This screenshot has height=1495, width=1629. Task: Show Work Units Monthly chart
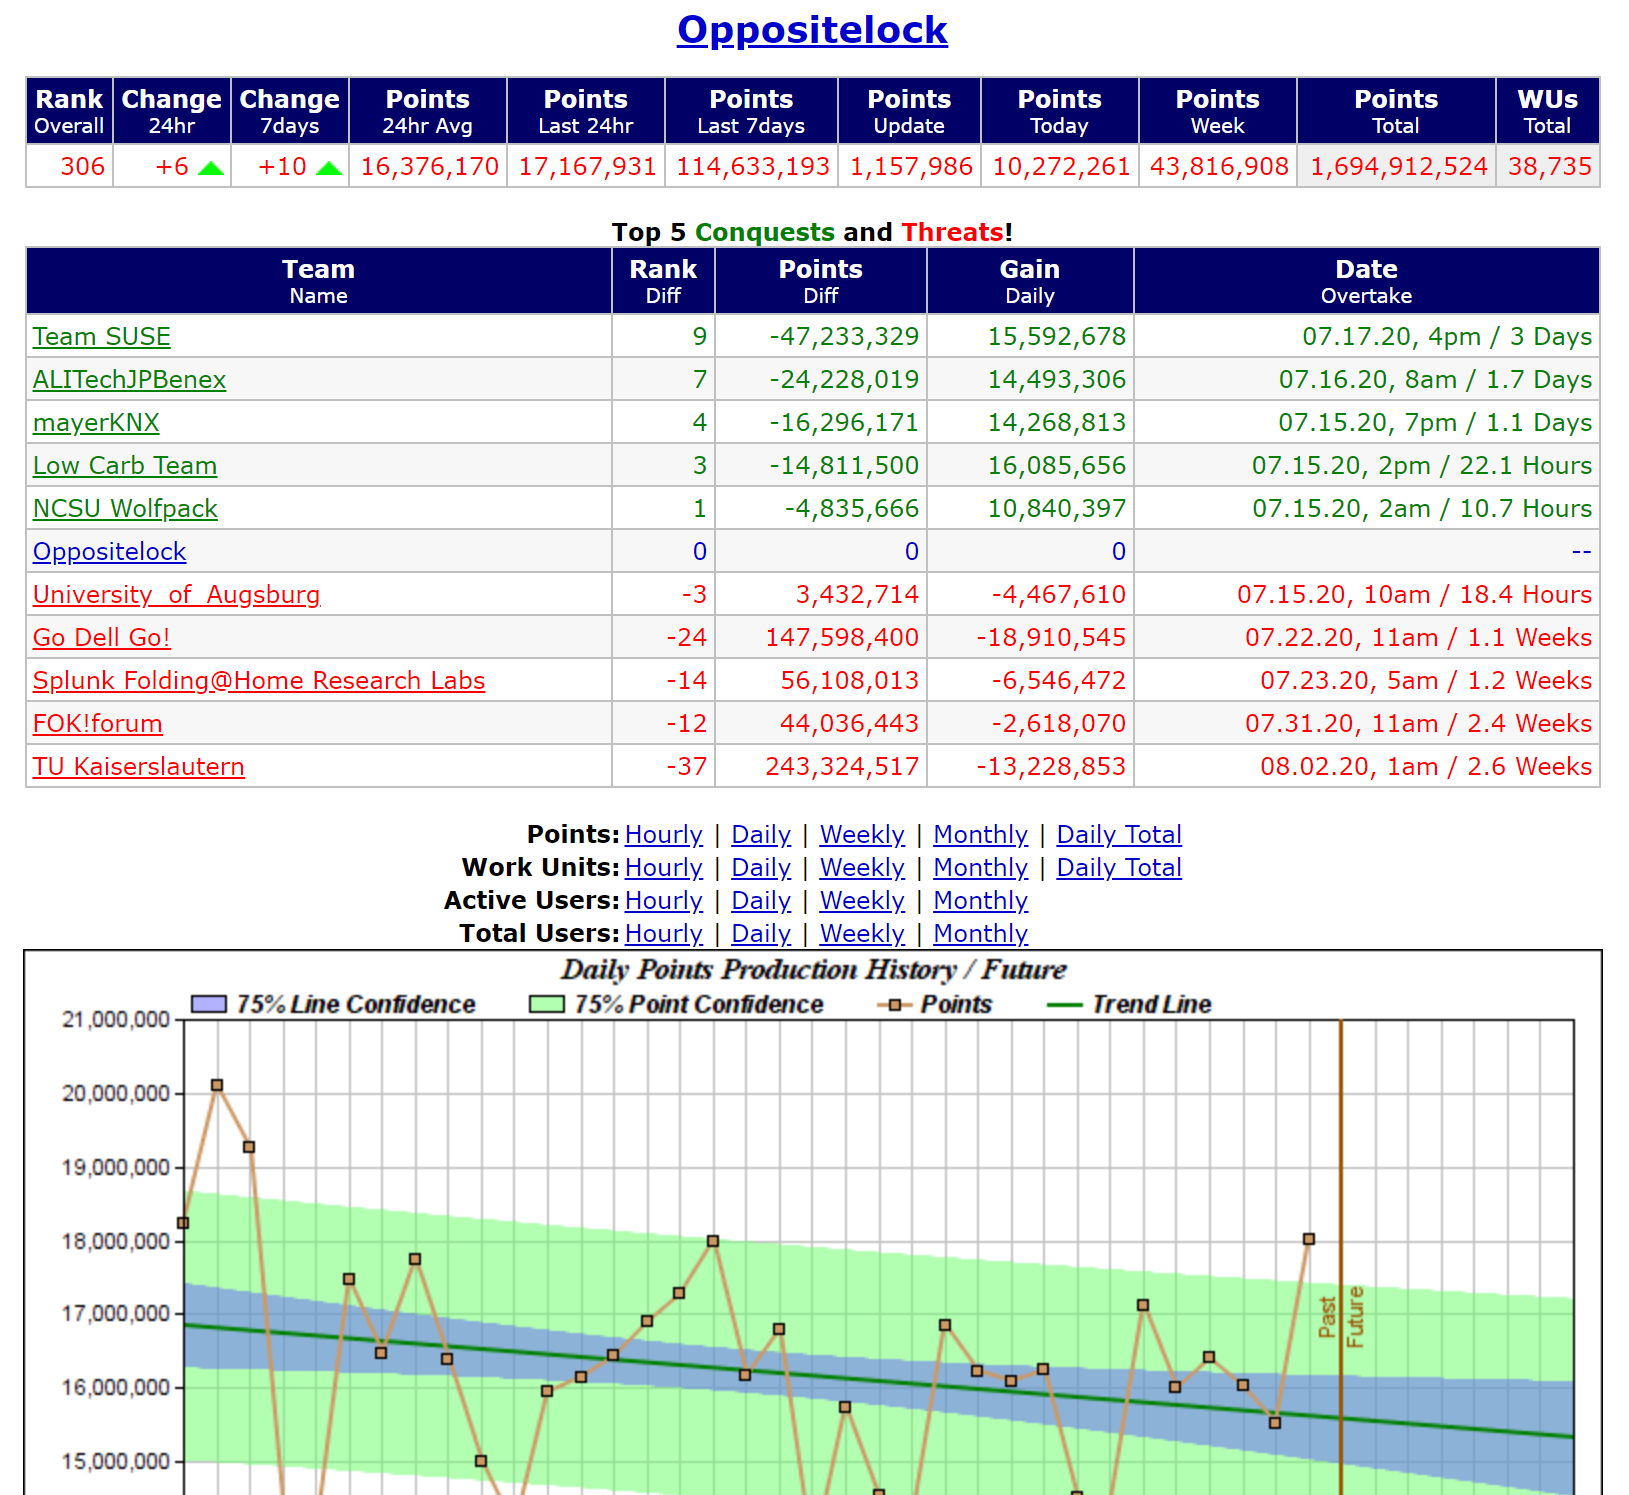(981, 868)
